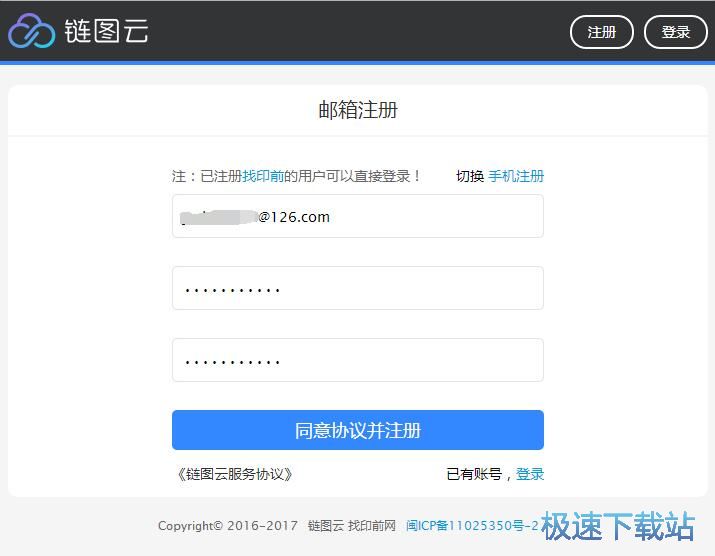Click the @126.com text in email field
The image size is (715, 556).
pos(294,217)
